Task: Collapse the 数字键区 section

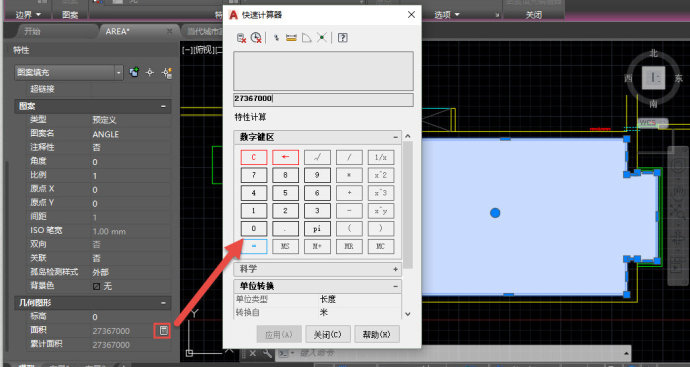Action: click(x=395, y=137)
